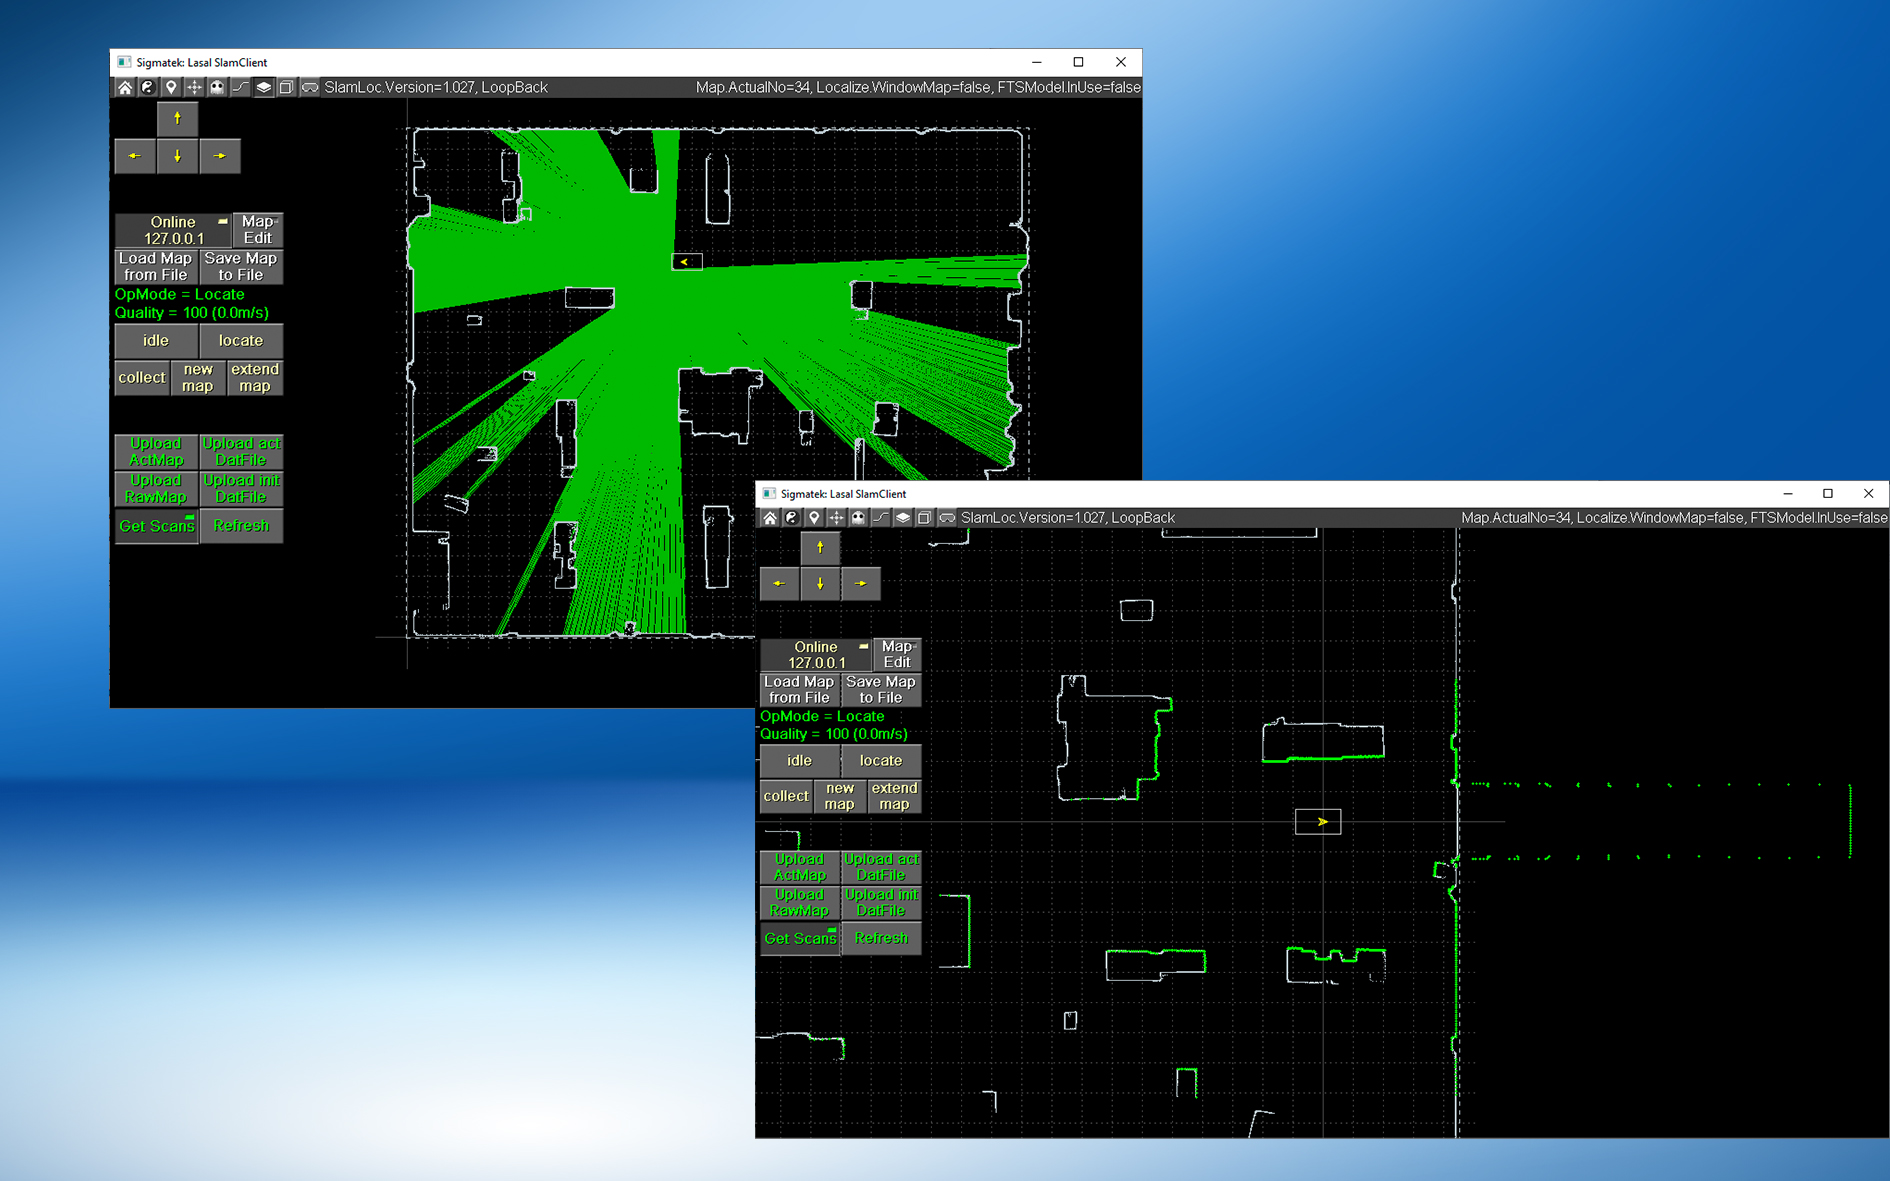Open the Map Edit dropdown in the back window
Screen dimensions: 1890x1181
257,230
